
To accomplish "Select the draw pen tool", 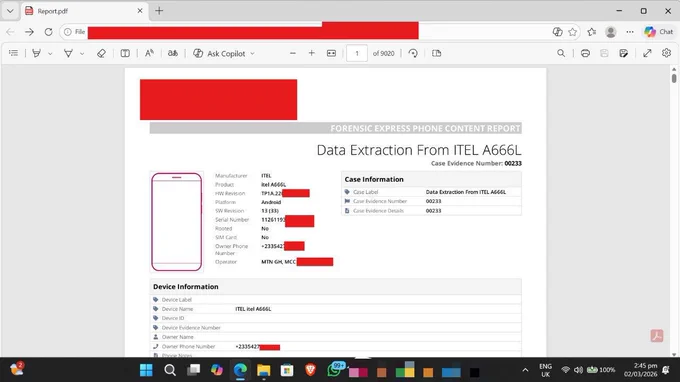I will coord(68,53).
